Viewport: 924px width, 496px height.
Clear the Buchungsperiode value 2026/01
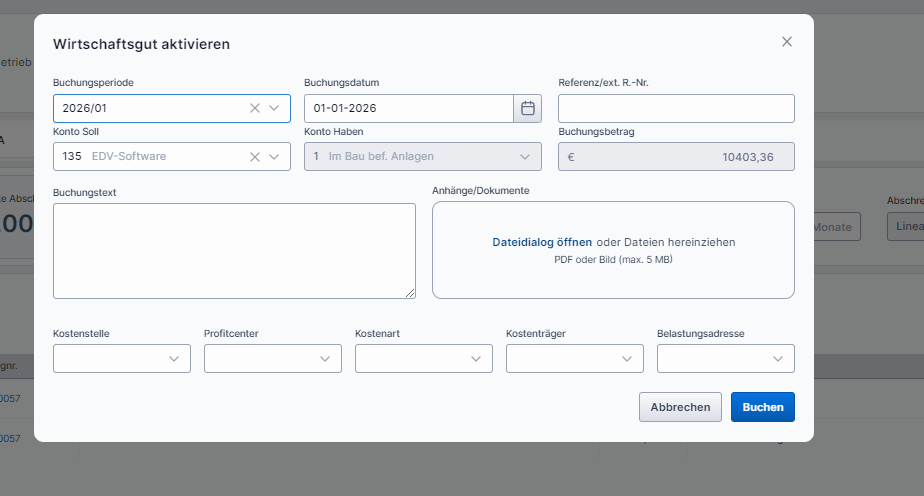click(254, 108)
